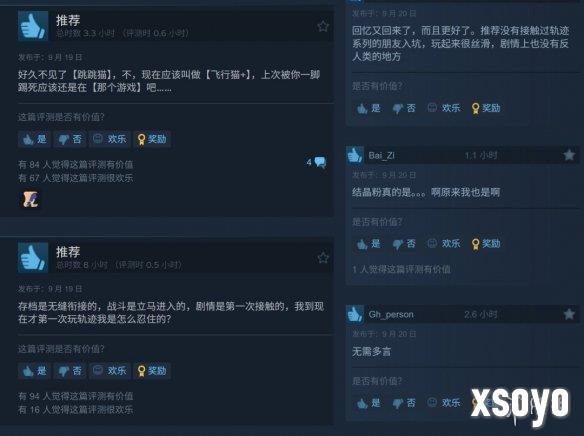Click the star icon on second review header
Image resolution: width=584 pixels, height=436 pixels.
[x=323, y=258]
